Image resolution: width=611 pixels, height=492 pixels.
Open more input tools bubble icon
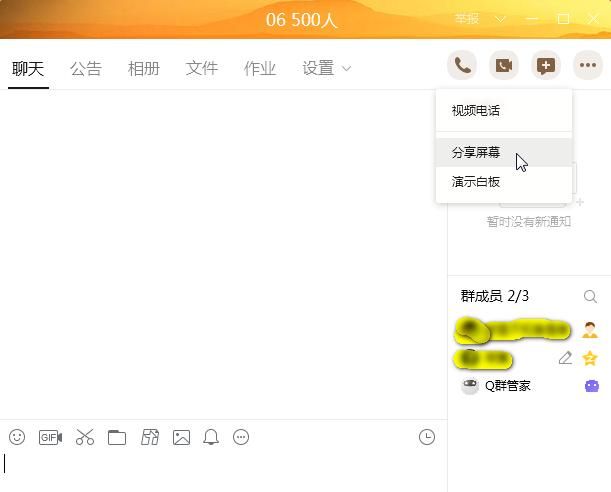241,437
